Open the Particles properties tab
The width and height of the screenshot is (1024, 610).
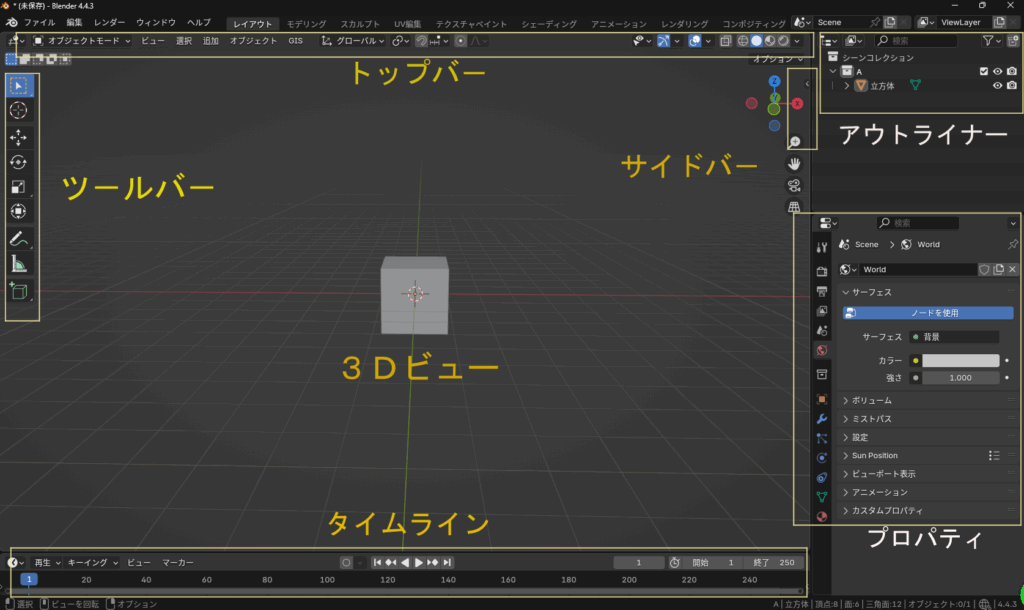(822, 438)
